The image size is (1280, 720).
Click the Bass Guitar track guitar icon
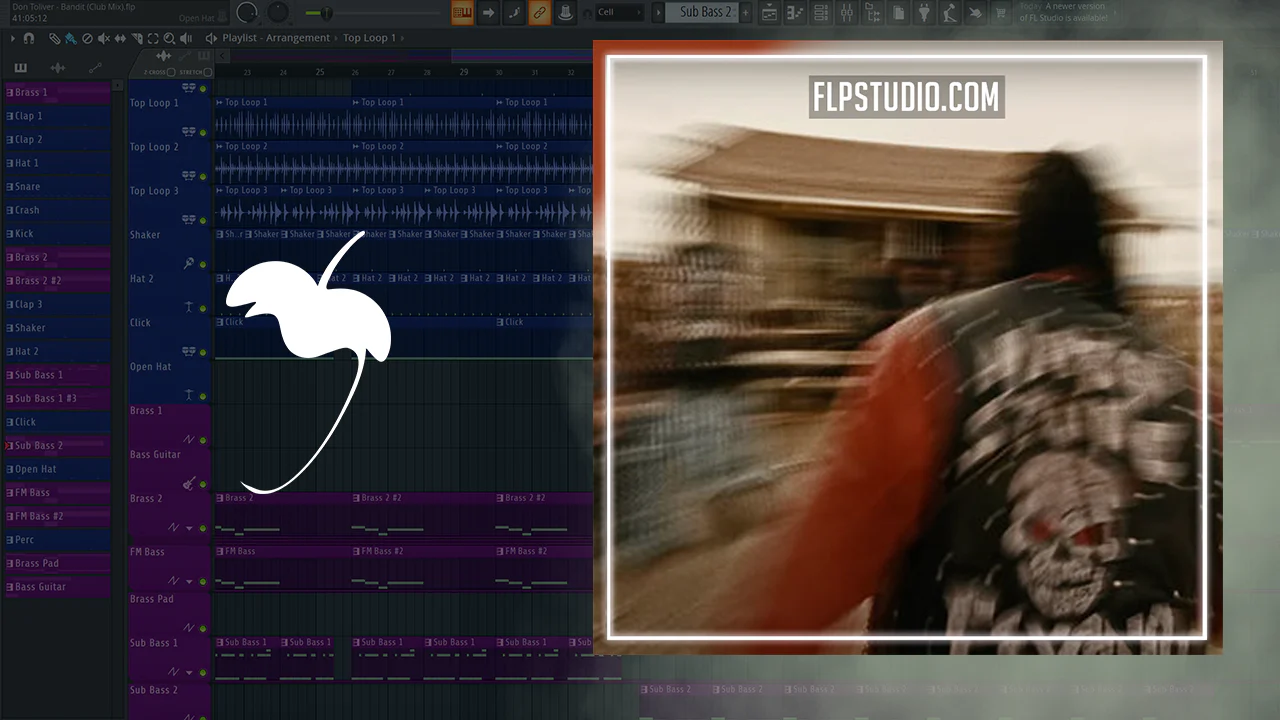188,484
